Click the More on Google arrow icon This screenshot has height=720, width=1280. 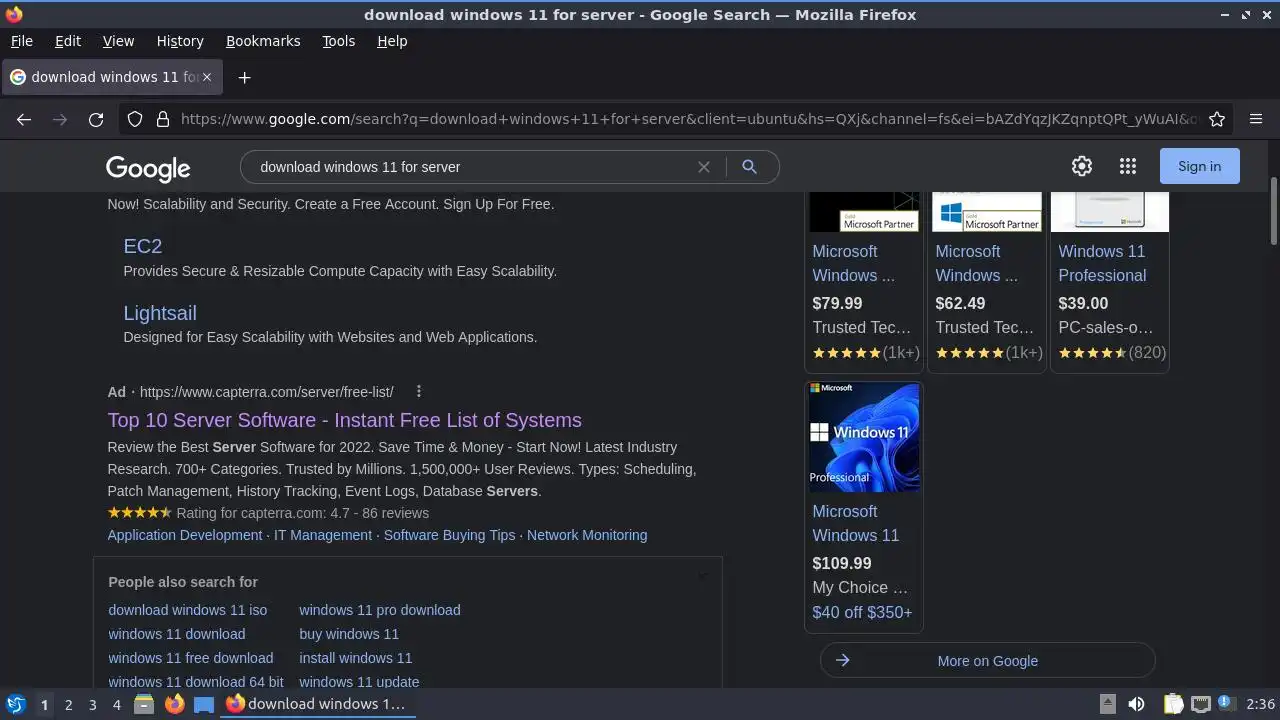pos(842,660)
